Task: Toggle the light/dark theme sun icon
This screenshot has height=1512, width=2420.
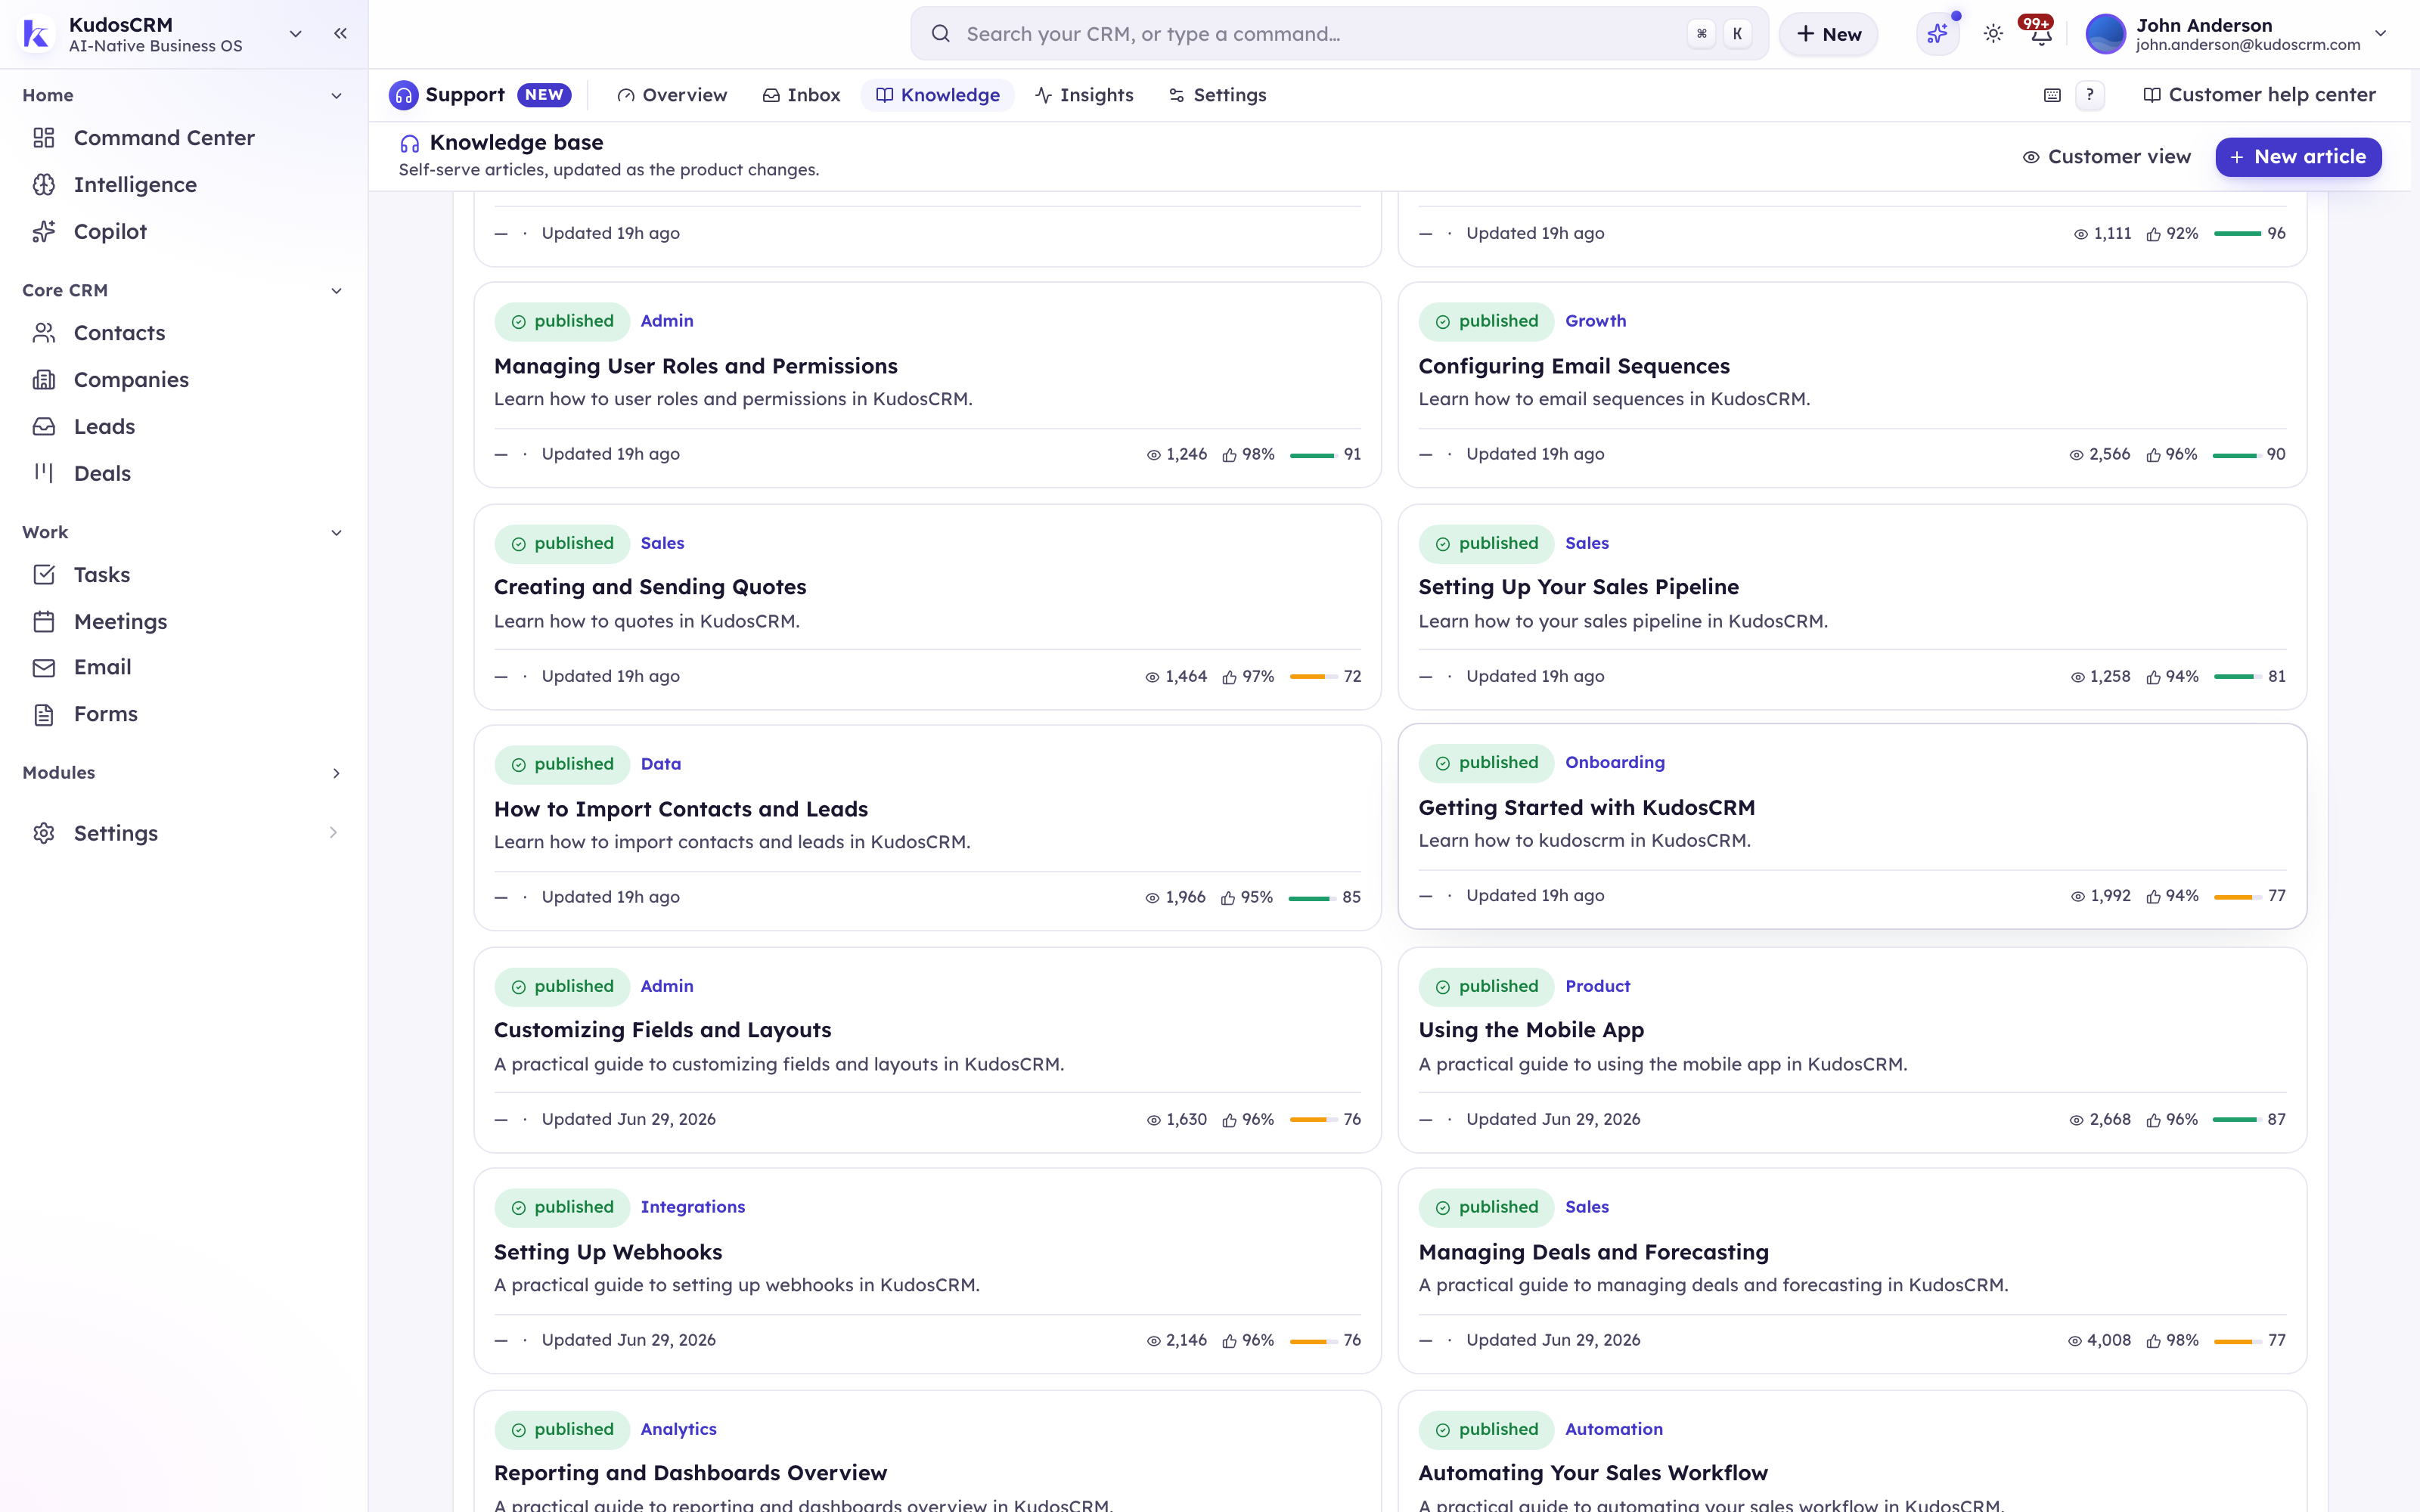Action: pyautogui.click(x=1993, y=34)
